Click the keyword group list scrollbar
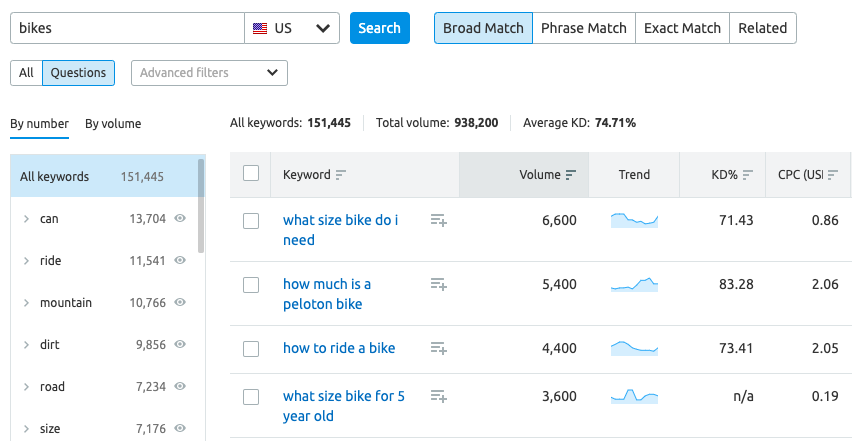This screenshot has width=852, height=441. click(x=201, y=205)
